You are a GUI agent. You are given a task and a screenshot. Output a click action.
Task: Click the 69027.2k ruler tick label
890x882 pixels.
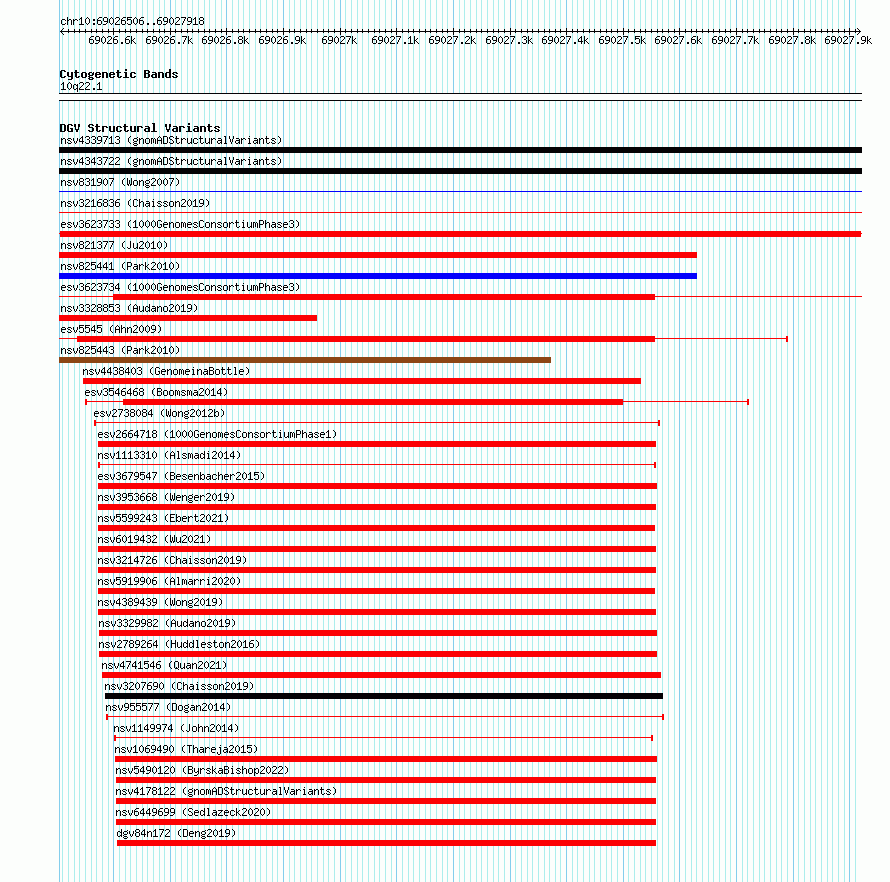[452, 40]
